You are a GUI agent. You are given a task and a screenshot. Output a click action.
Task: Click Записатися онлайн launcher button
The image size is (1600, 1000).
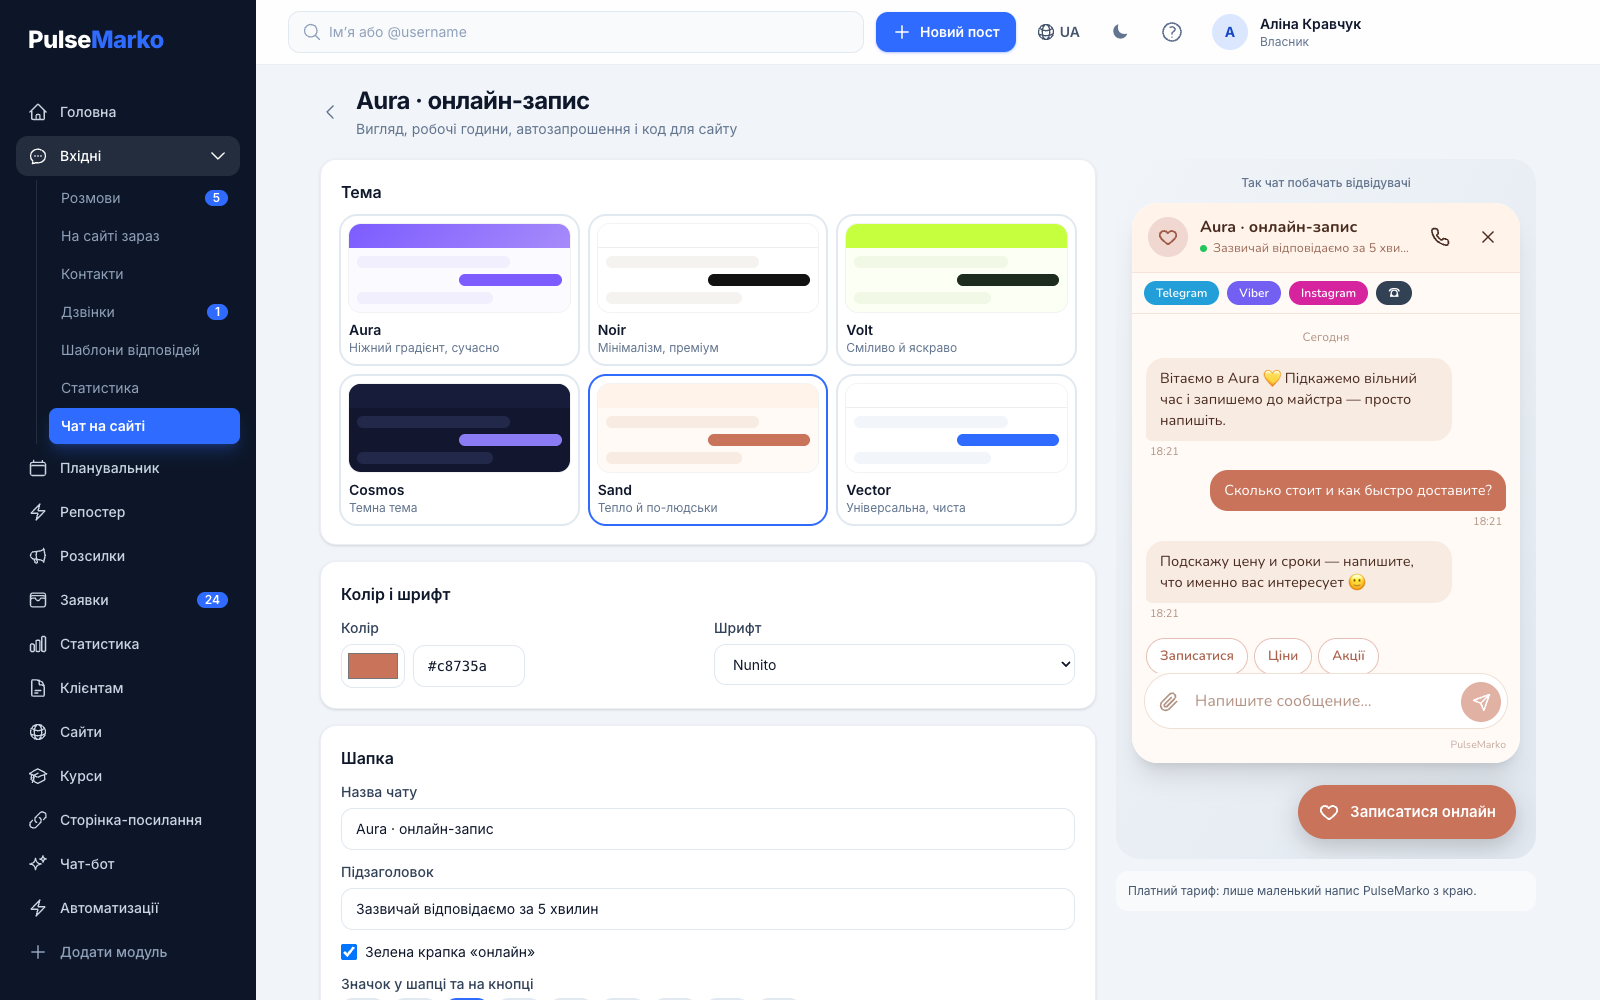[x=1407, y=812]
